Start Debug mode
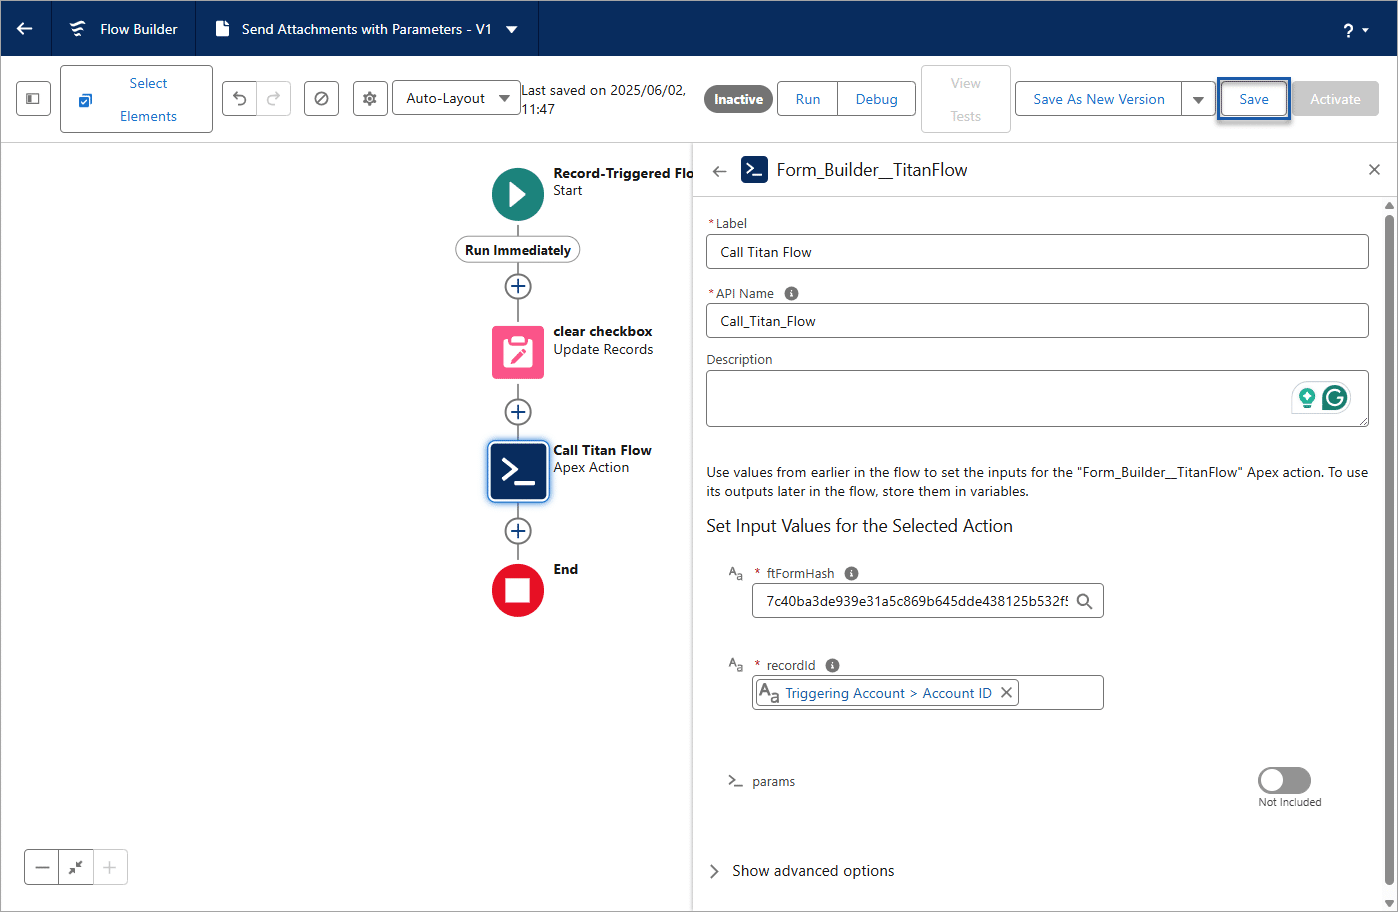This screenshot has width=1398, height=912. (876, 99)
